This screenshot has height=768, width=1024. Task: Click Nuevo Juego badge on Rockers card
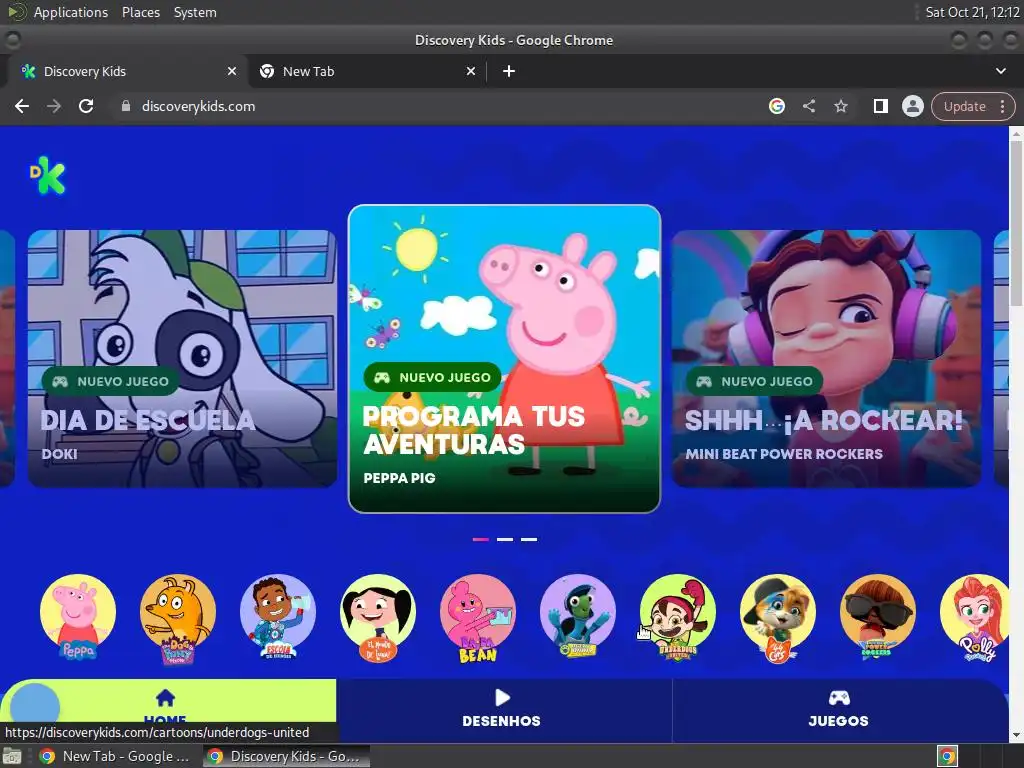[754, 381]
